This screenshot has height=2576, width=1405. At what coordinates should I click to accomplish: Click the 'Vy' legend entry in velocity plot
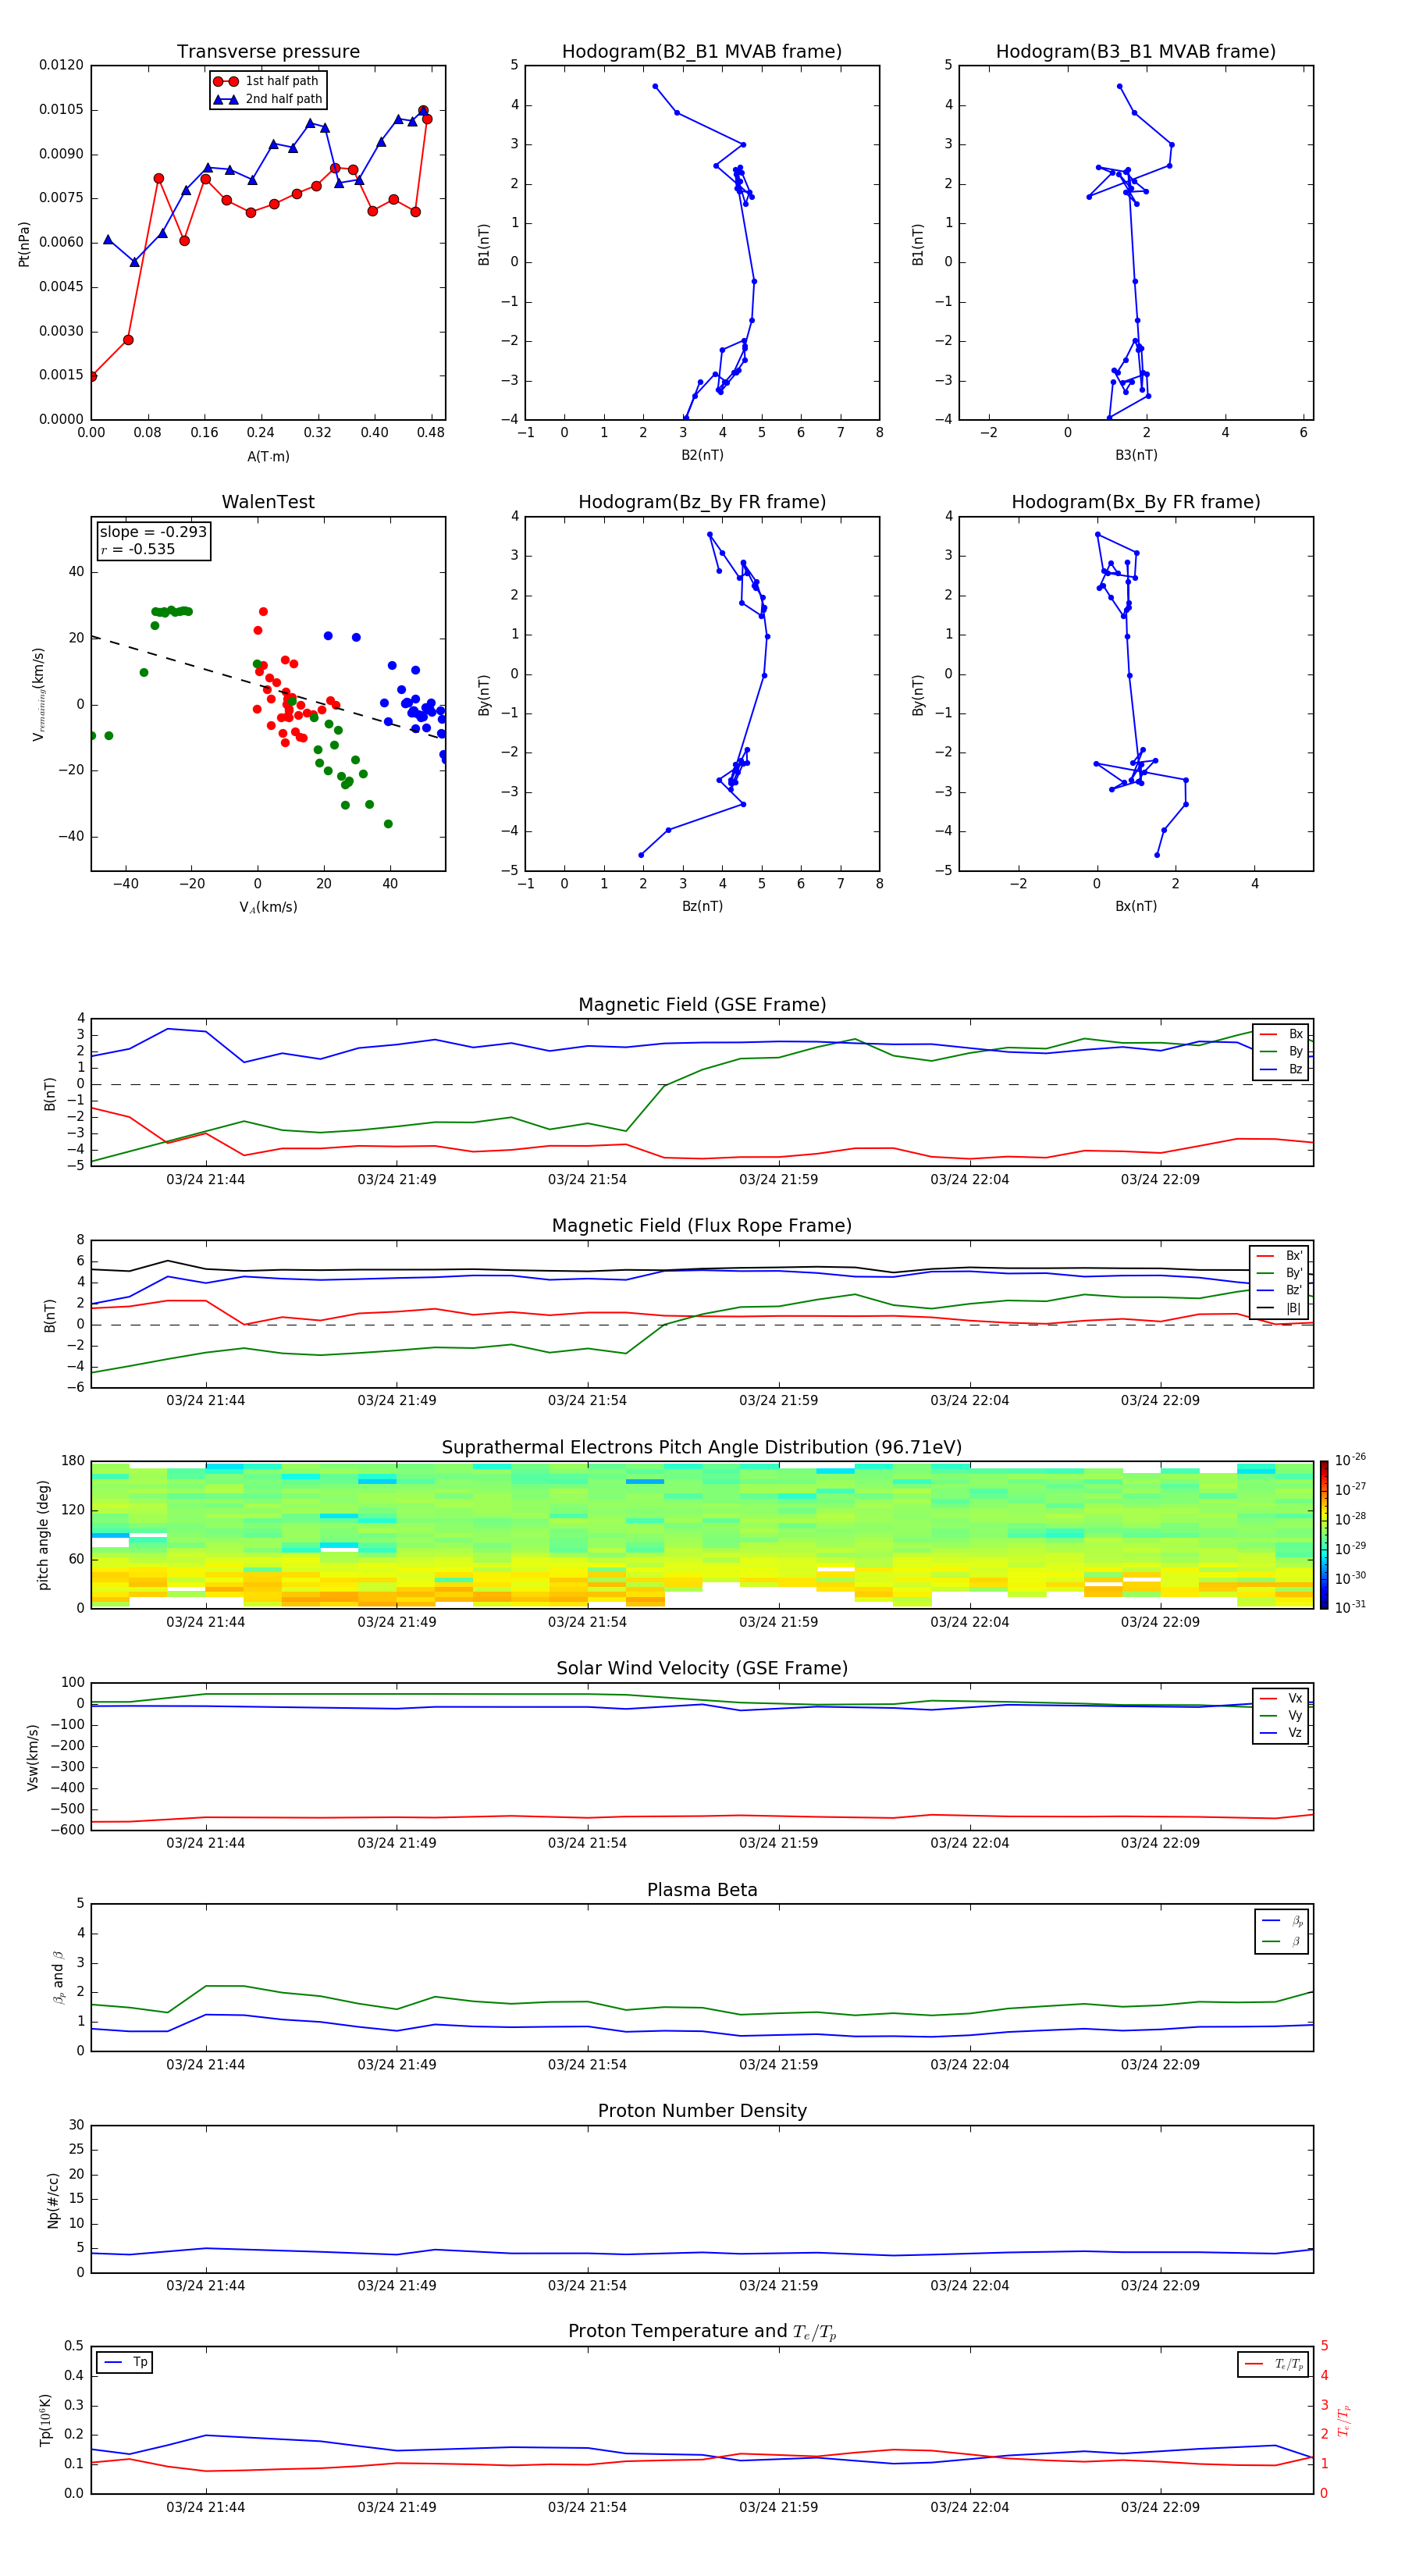(1281, 1716)
